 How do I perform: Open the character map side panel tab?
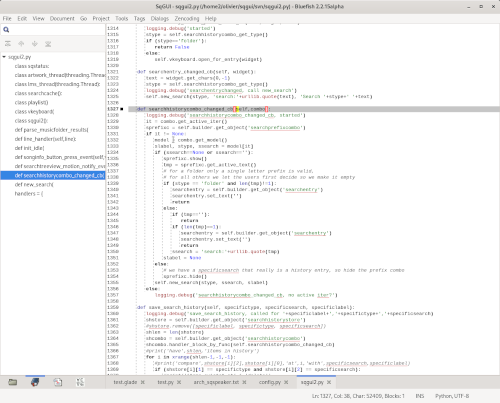click(80, 382)
